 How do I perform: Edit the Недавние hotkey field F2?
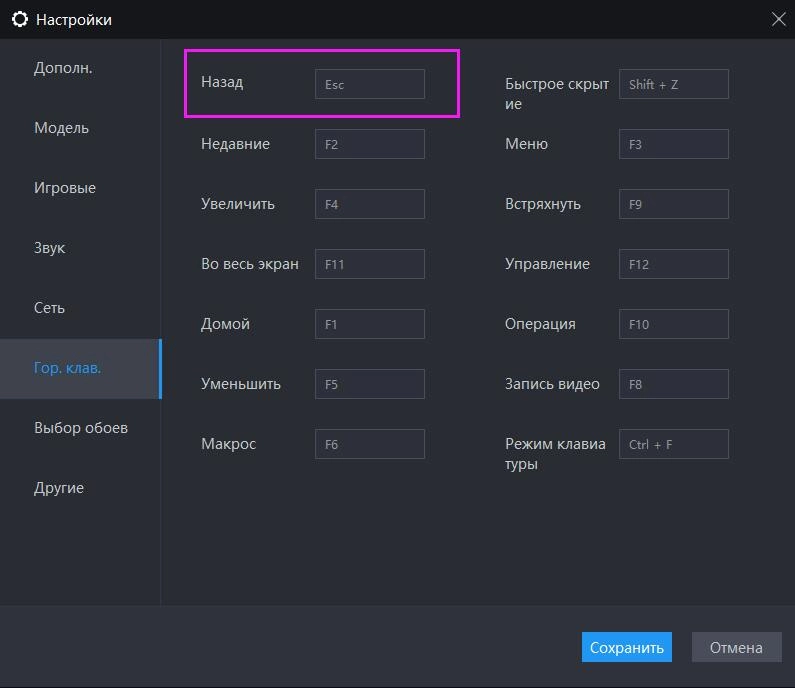tap(369, 144)
